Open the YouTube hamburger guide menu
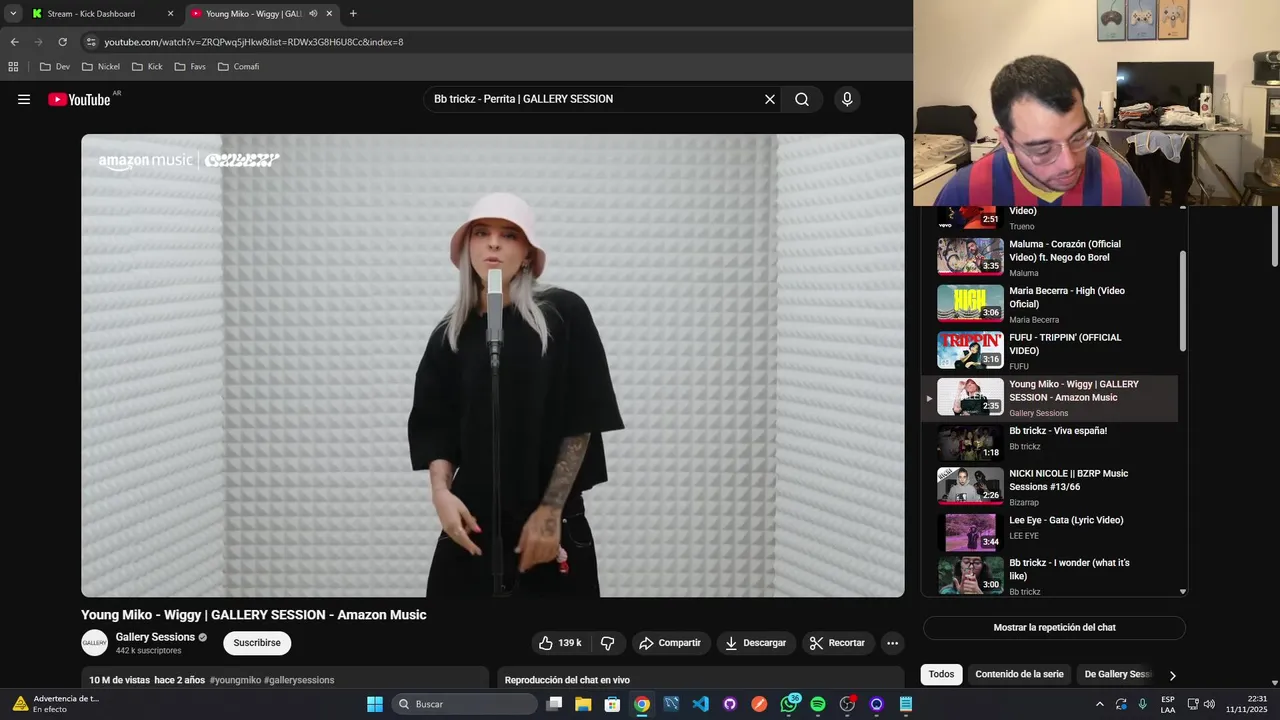 pyautogui.click(x=24, y=99)
